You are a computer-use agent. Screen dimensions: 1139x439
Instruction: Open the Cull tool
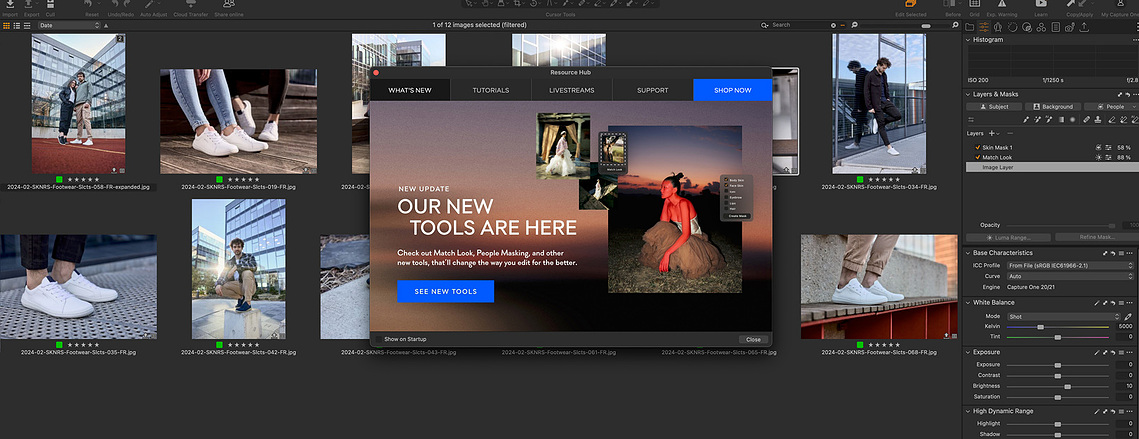click(50, 4)
